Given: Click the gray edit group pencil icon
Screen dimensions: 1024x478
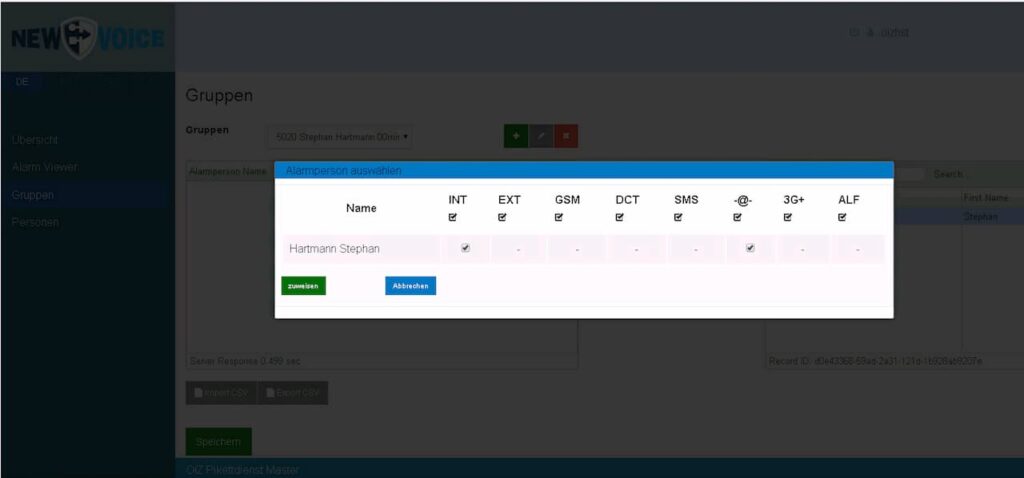Looking at the screenshot, I should pyautogui.click(x=541, y=136).
